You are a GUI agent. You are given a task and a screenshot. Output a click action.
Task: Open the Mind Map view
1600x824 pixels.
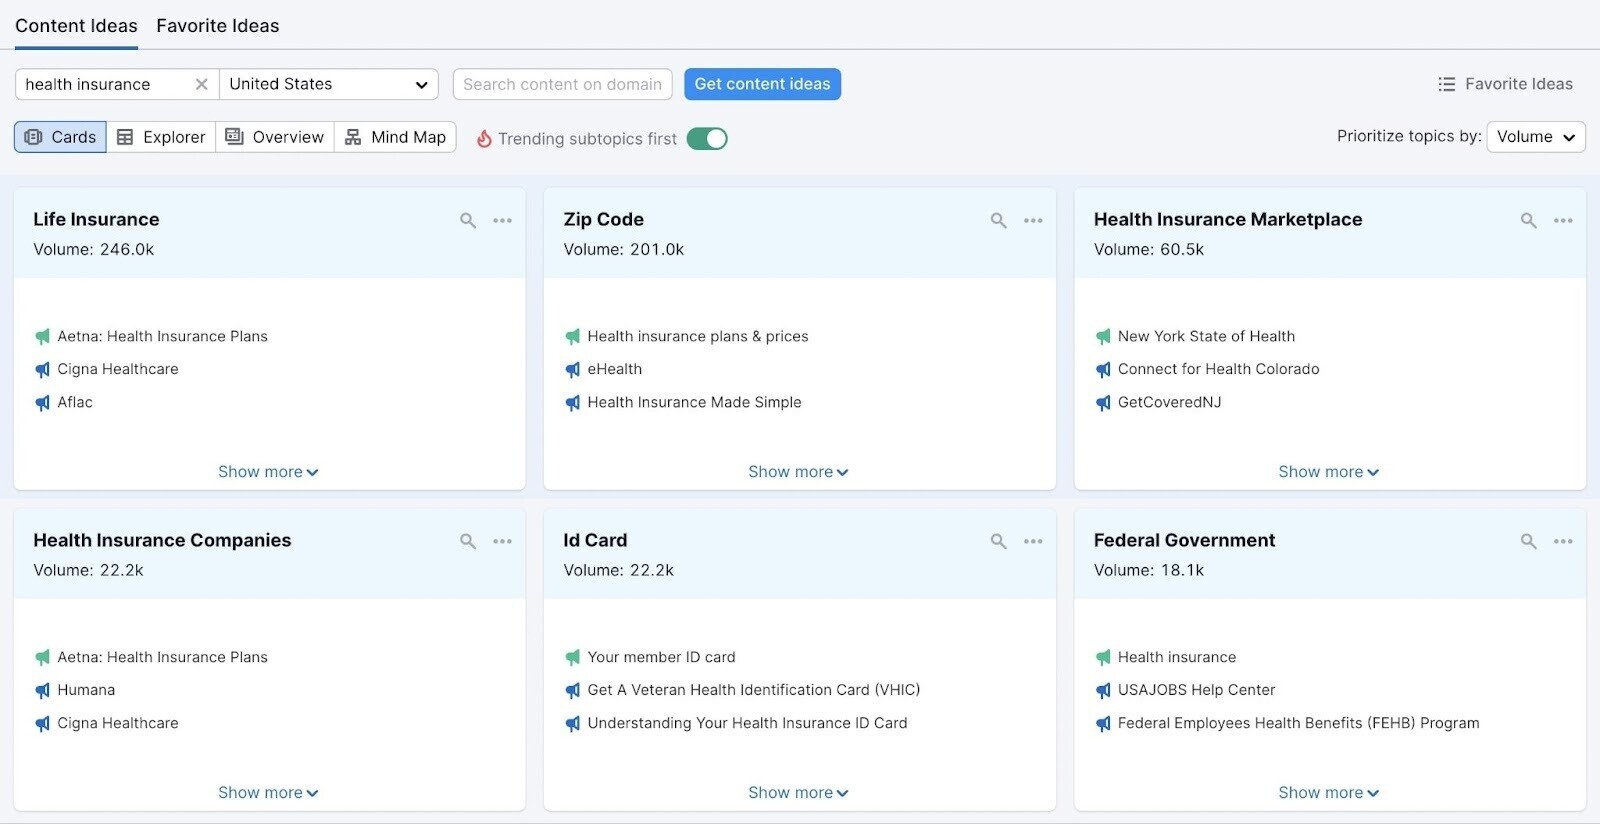tap(395, 137)
